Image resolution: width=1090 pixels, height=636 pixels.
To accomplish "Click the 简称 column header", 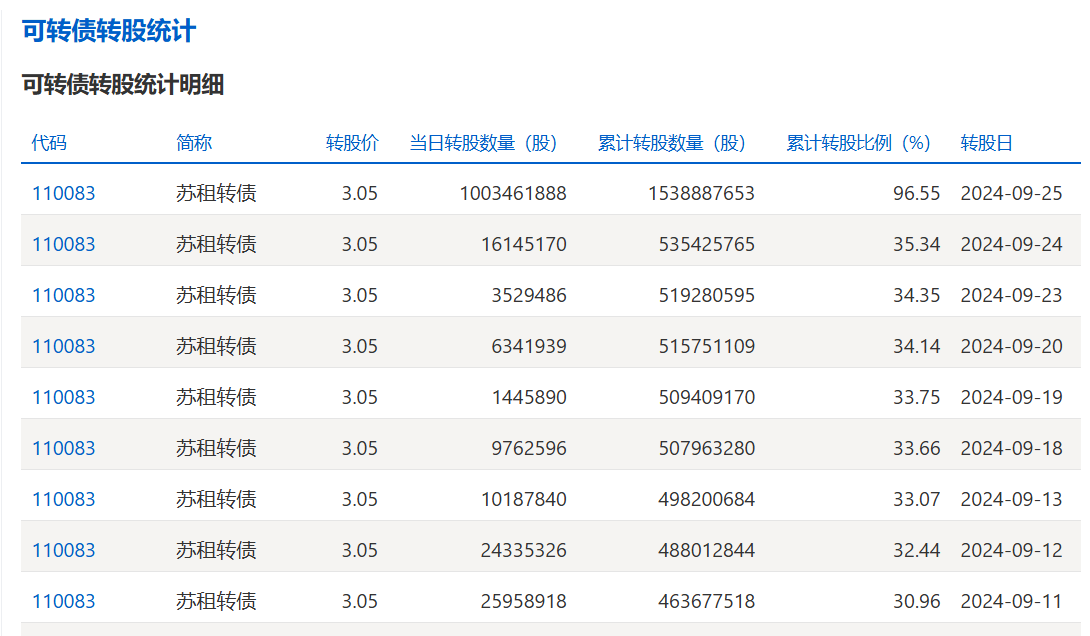I will click(194, 143).
